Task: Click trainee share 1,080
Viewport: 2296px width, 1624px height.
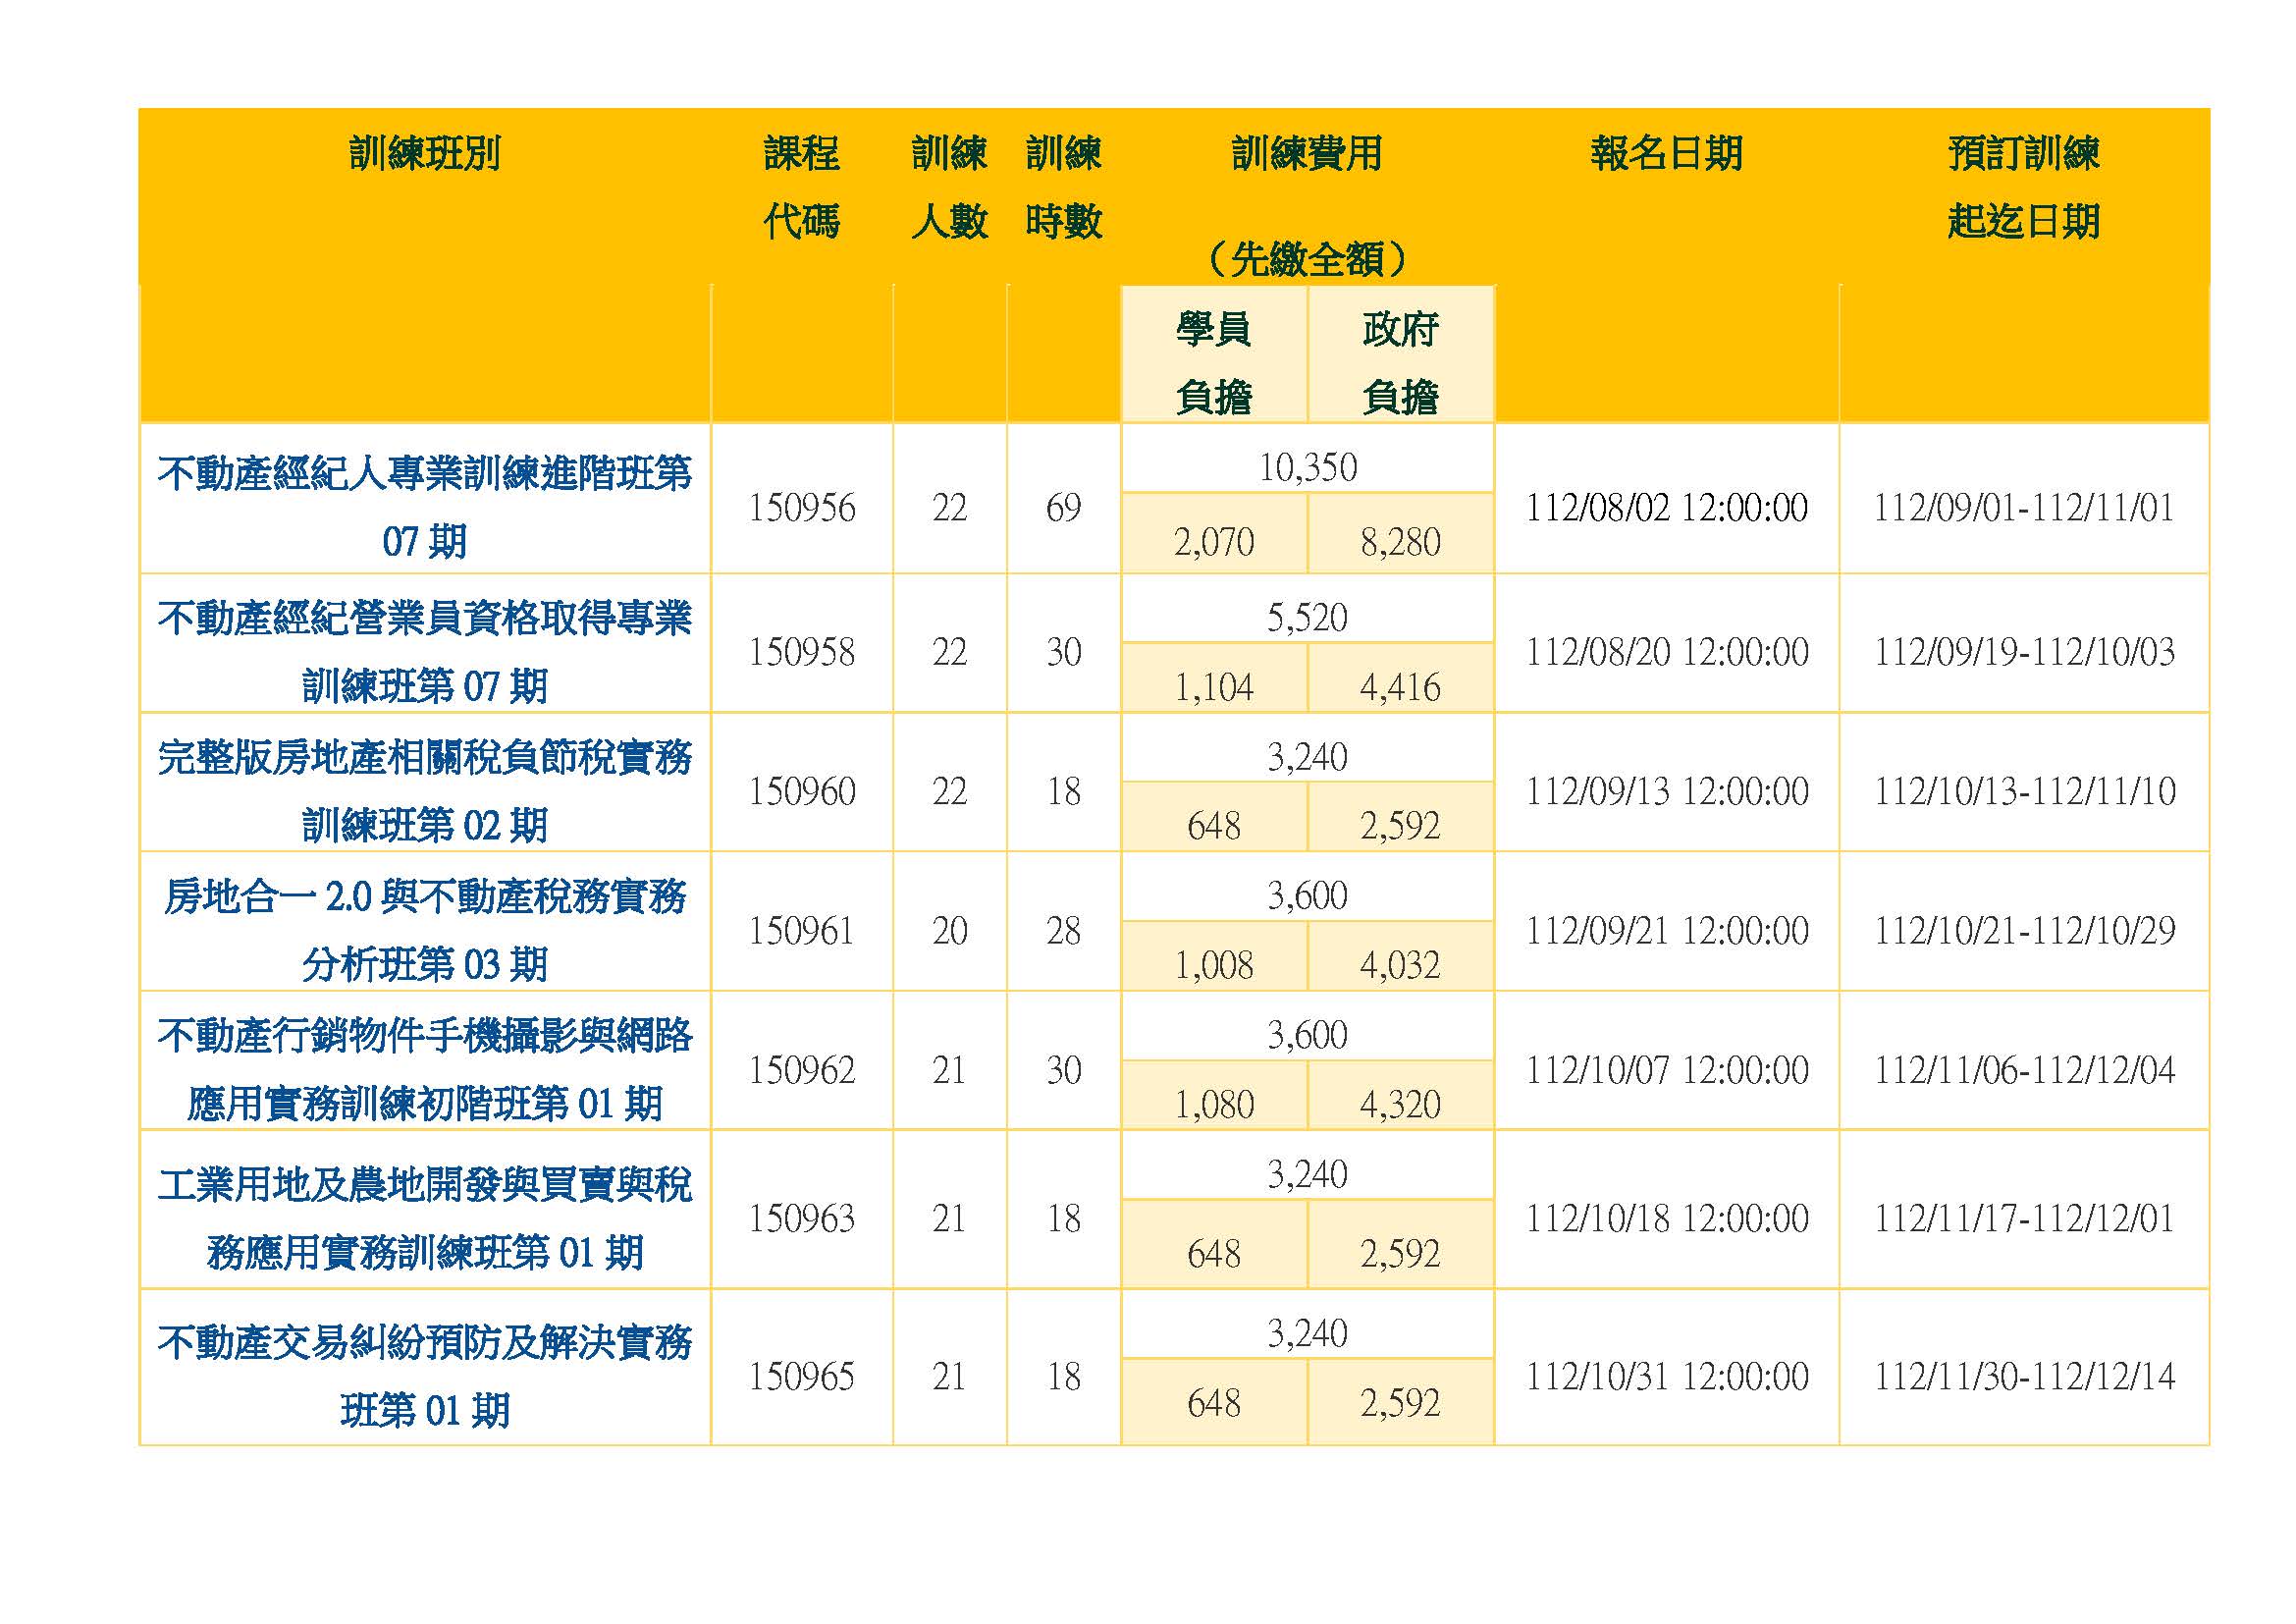Action: tap(1214, 1104)
